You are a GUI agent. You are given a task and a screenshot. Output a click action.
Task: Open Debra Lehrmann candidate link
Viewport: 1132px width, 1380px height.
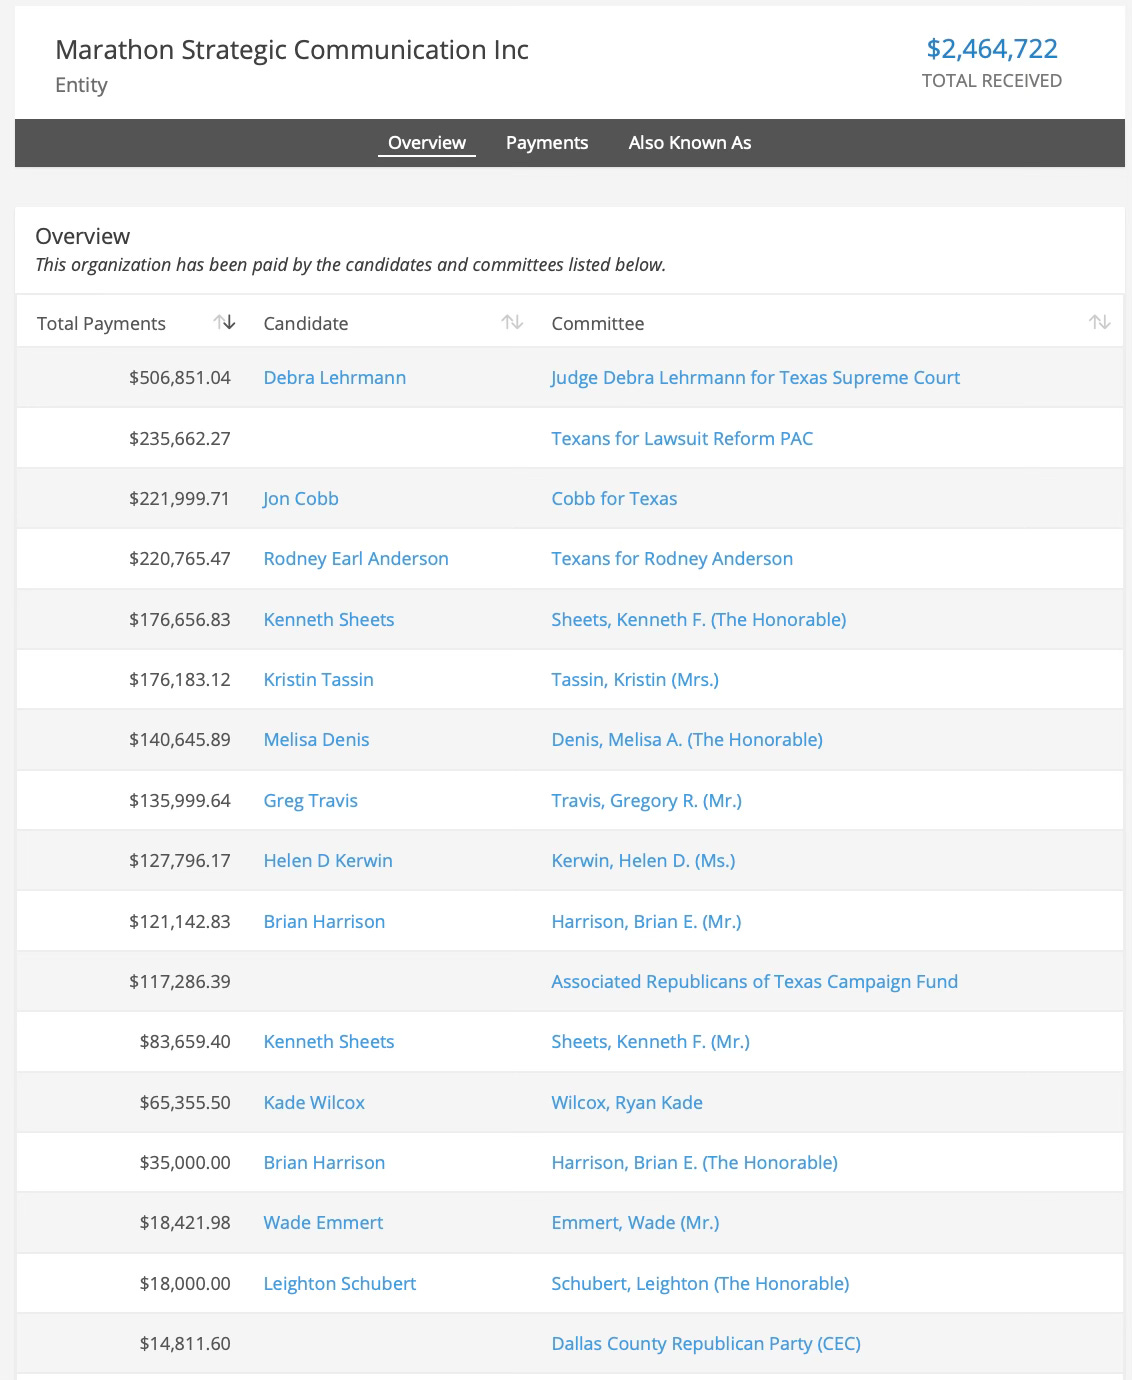(335, 377)
